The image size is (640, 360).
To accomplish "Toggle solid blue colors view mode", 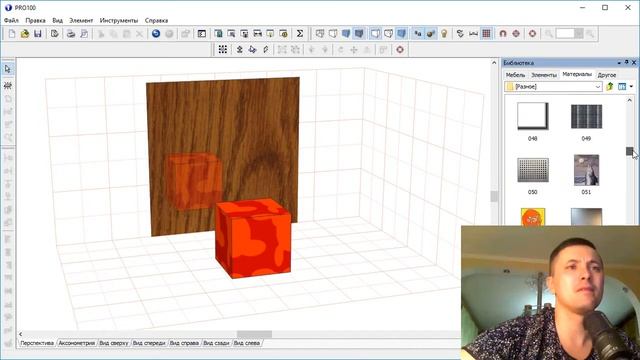I will point(346,34).
